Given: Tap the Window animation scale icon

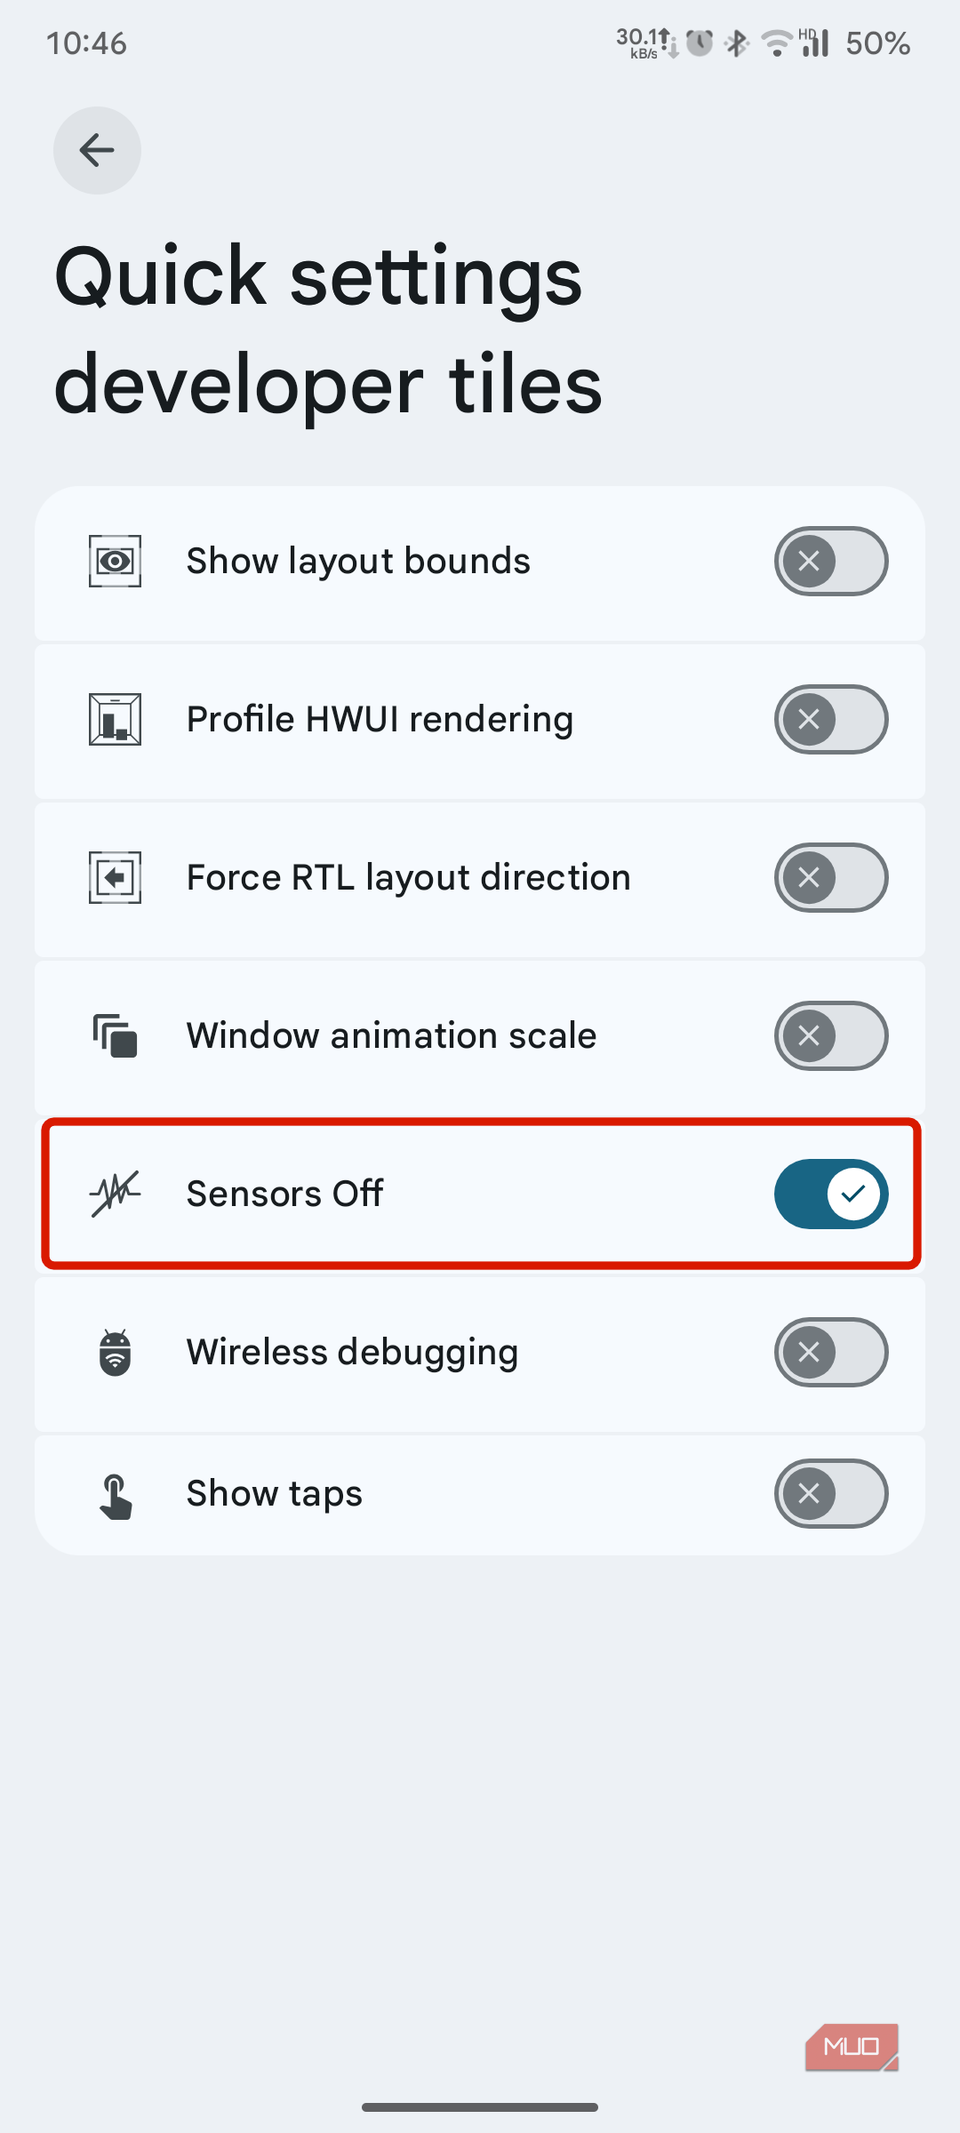Looking at the screenshot, I should [115, 1036].
